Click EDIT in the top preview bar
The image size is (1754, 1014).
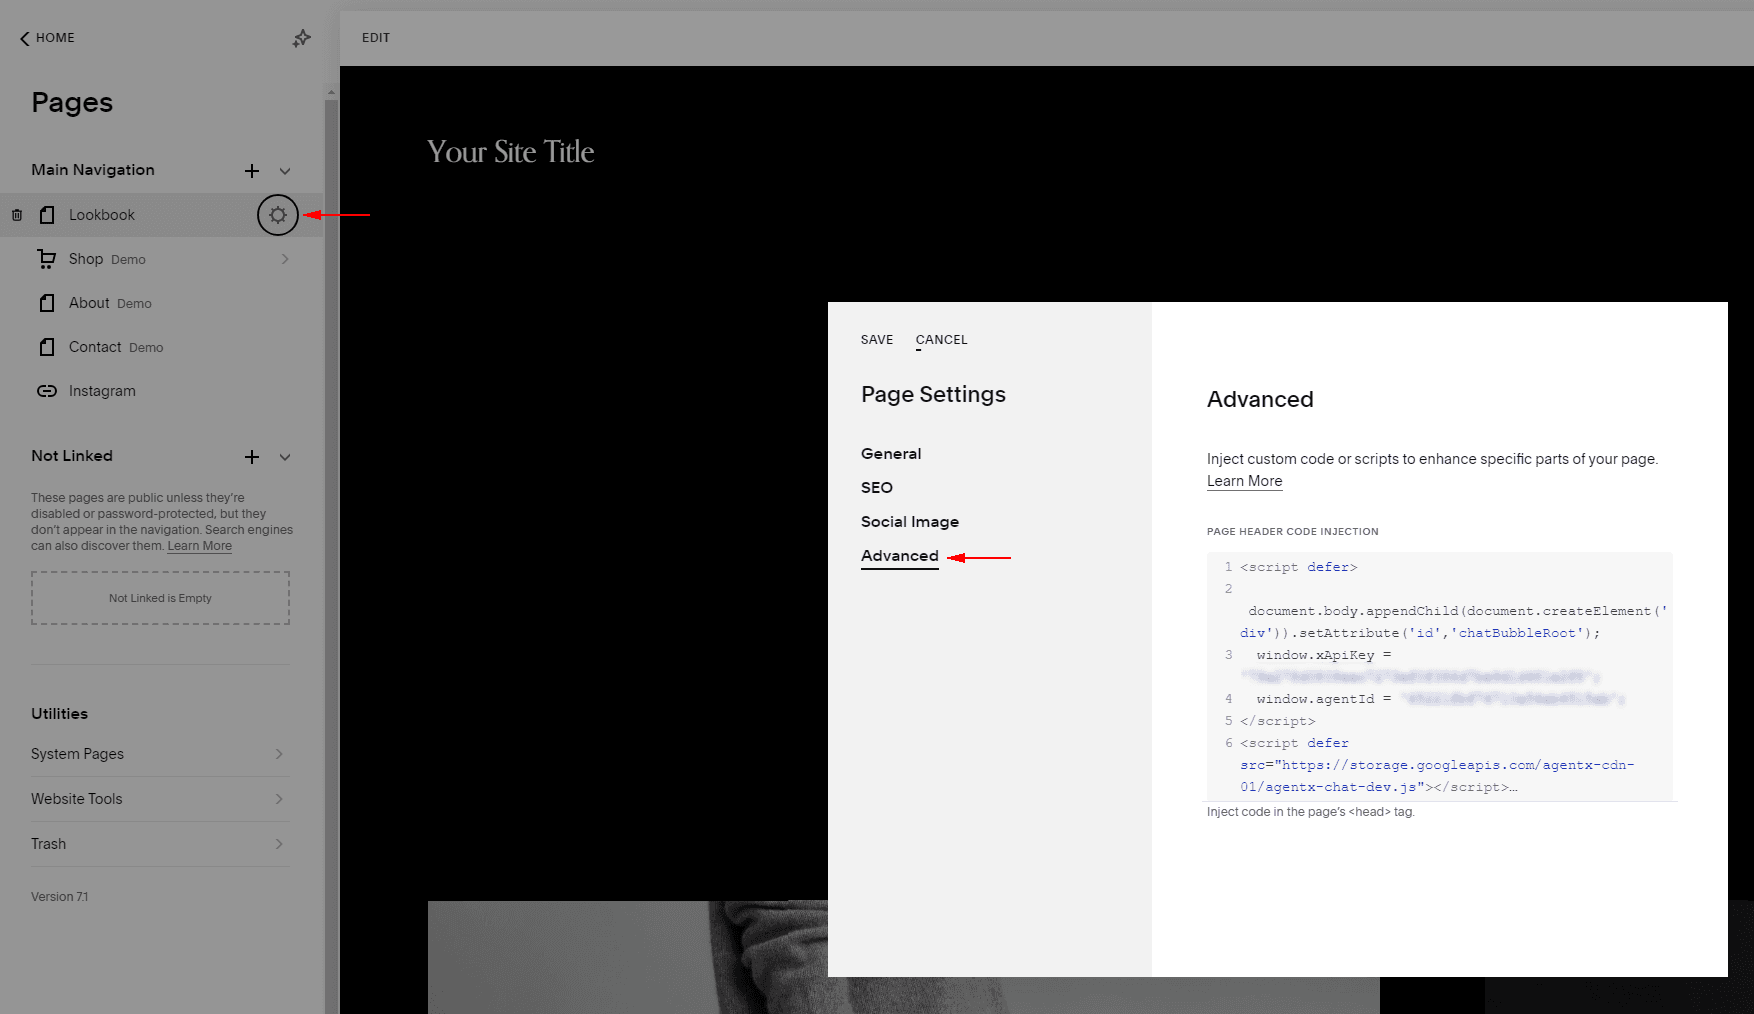376,38
